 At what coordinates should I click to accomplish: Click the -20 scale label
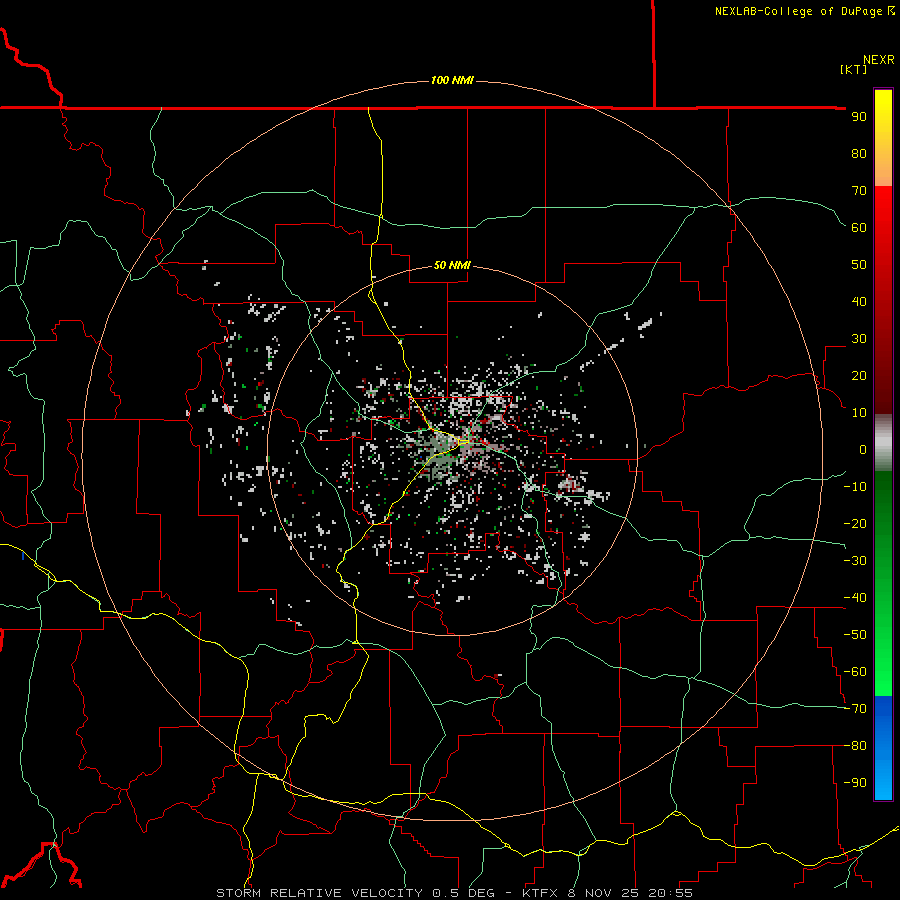click(x=855, y=523)
